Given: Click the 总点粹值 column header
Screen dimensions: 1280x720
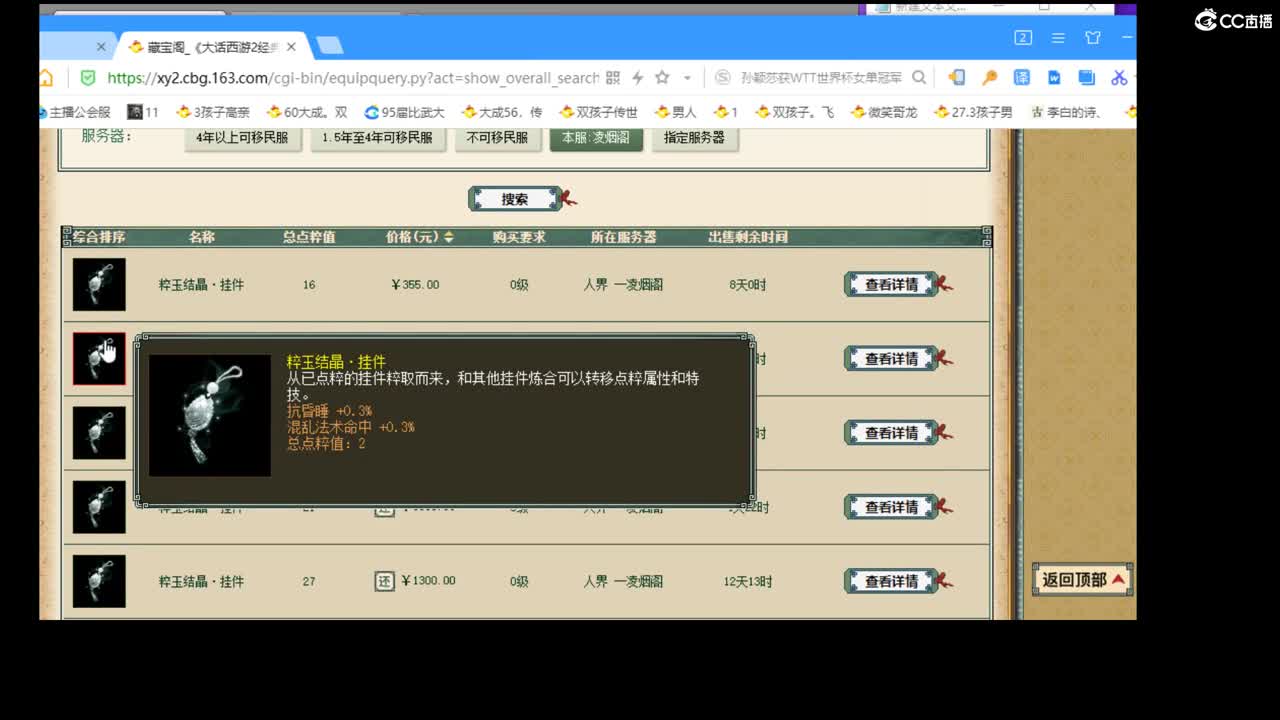Looking at the screenshot, I should [x=309, y=237].
